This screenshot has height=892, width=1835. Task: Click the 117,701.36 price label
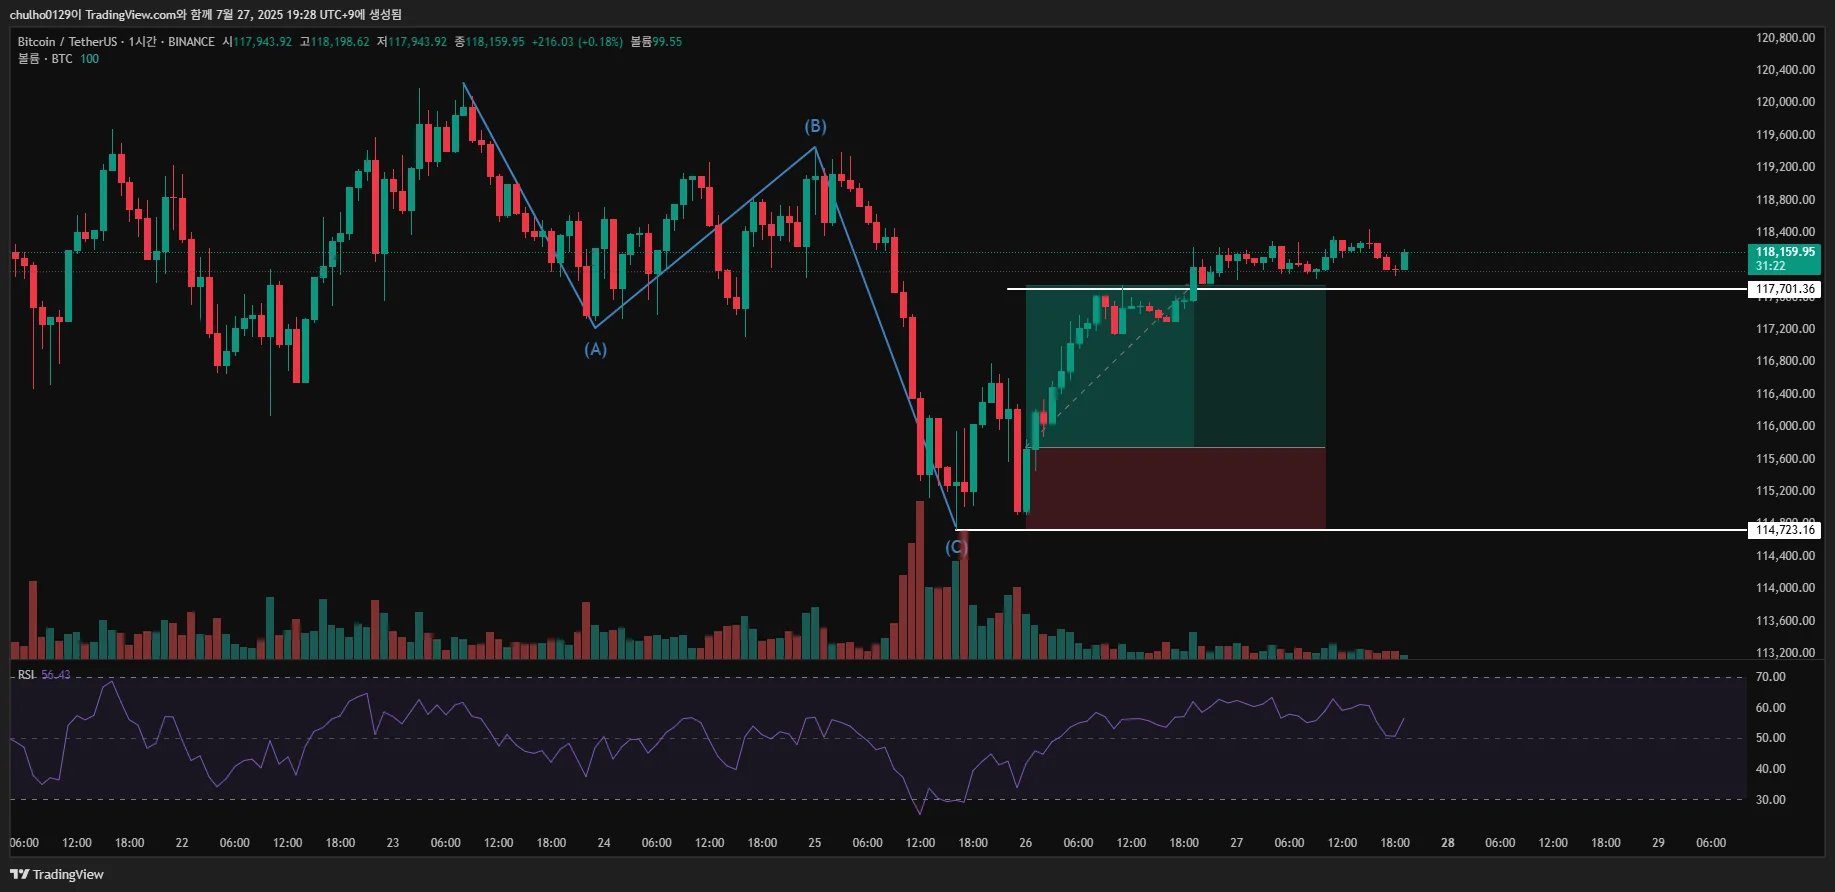coord(1785,289)
